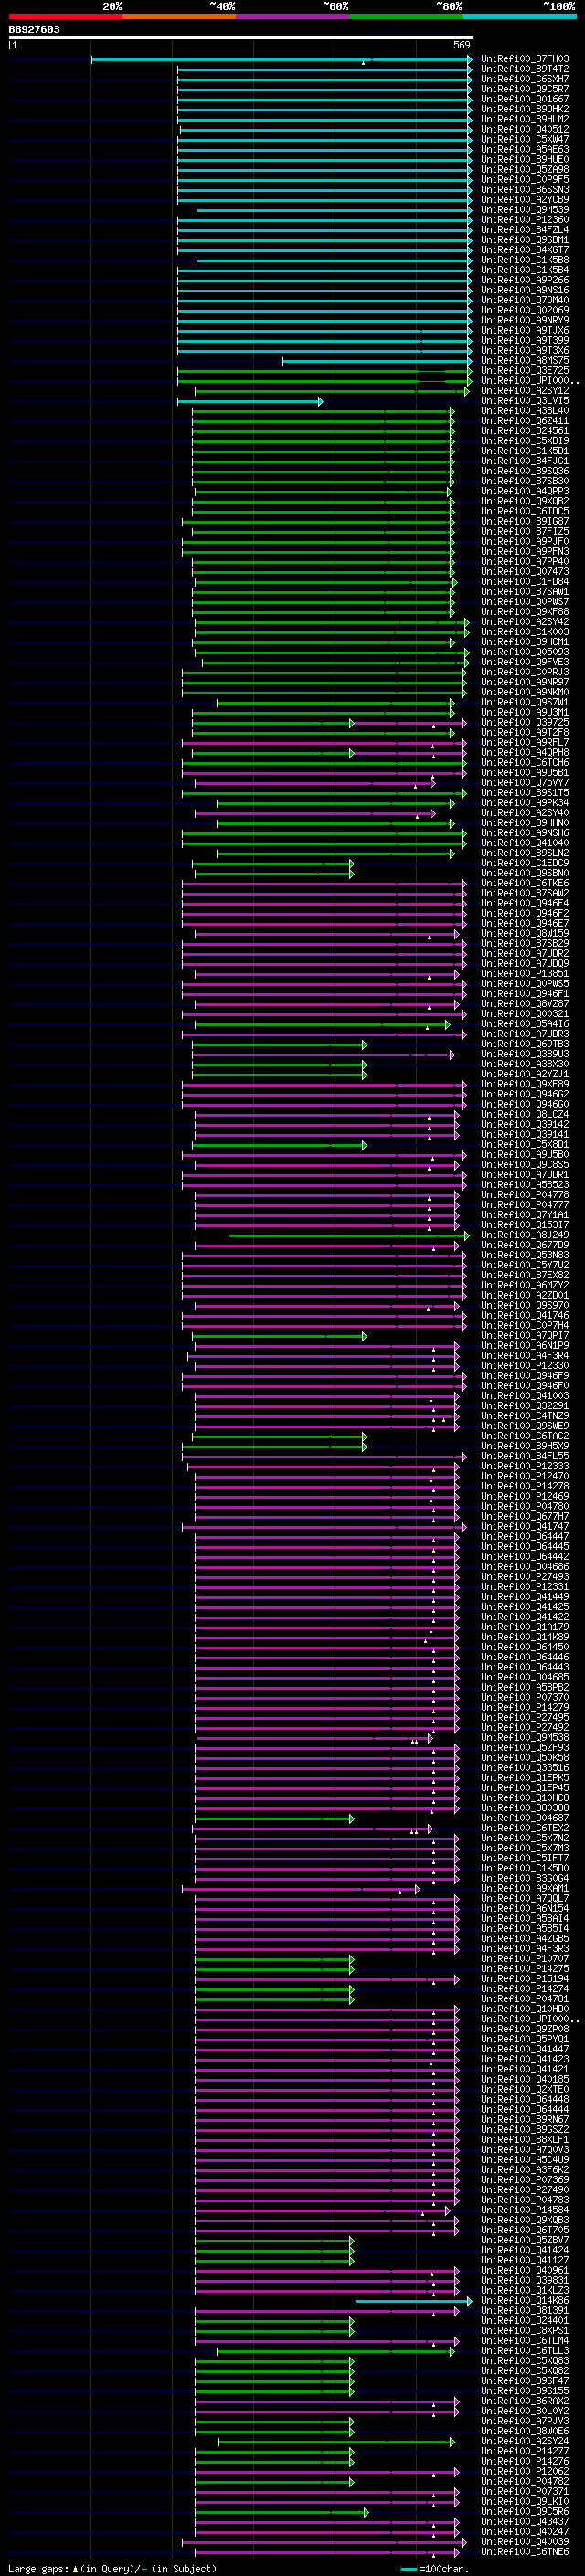
Task: Select the query label BB927603
Action: pos(34,29)
